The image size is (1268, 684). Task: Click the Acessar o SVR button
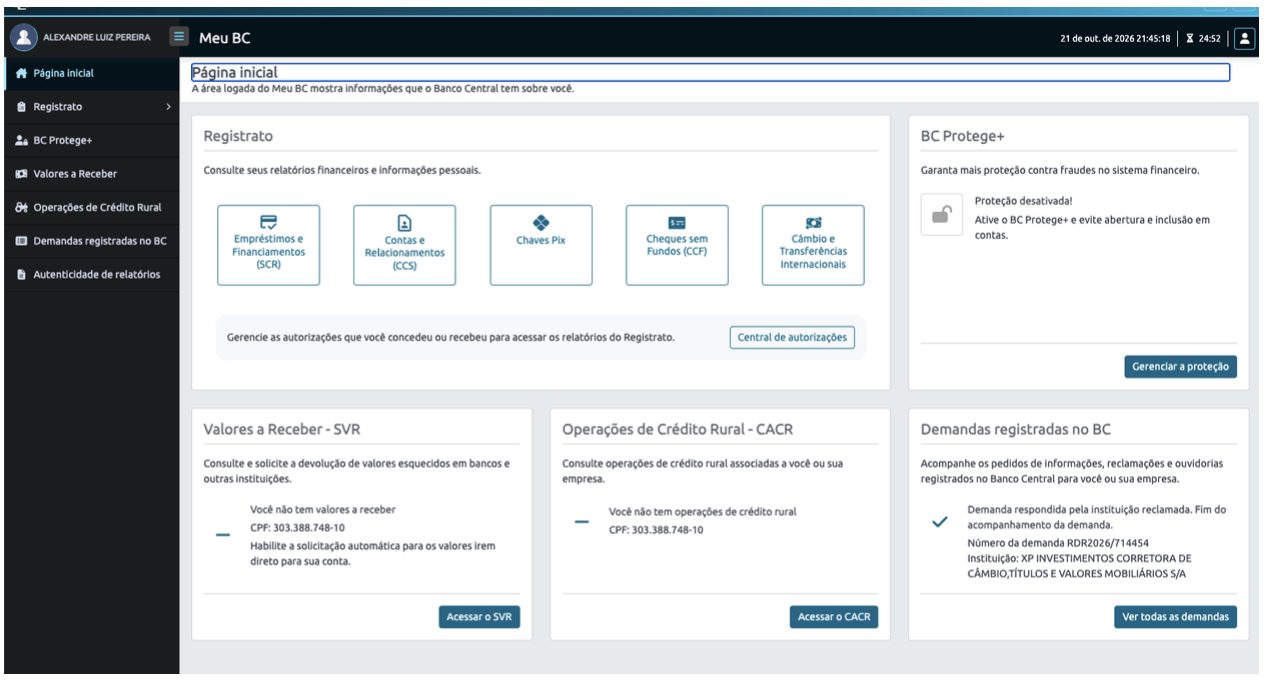point(479,617)
